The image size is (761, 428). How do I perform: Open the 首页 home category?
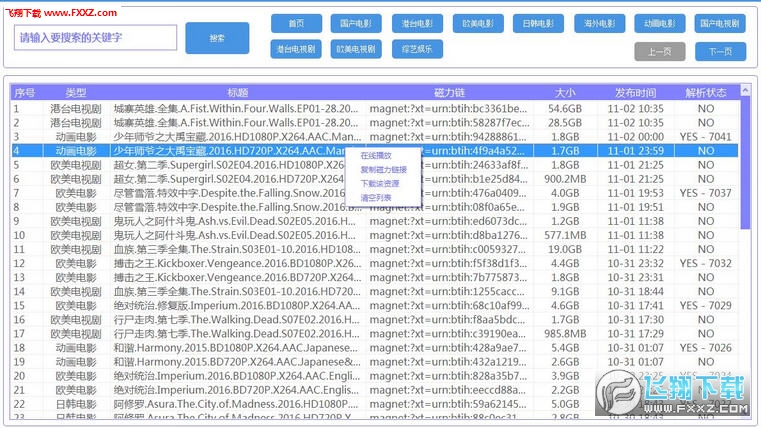(x=296, y=23)
